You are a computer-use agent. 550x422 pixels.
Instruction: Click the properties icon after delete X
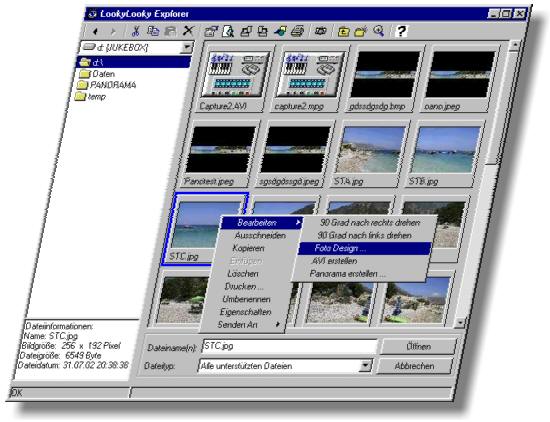(211, 32)
